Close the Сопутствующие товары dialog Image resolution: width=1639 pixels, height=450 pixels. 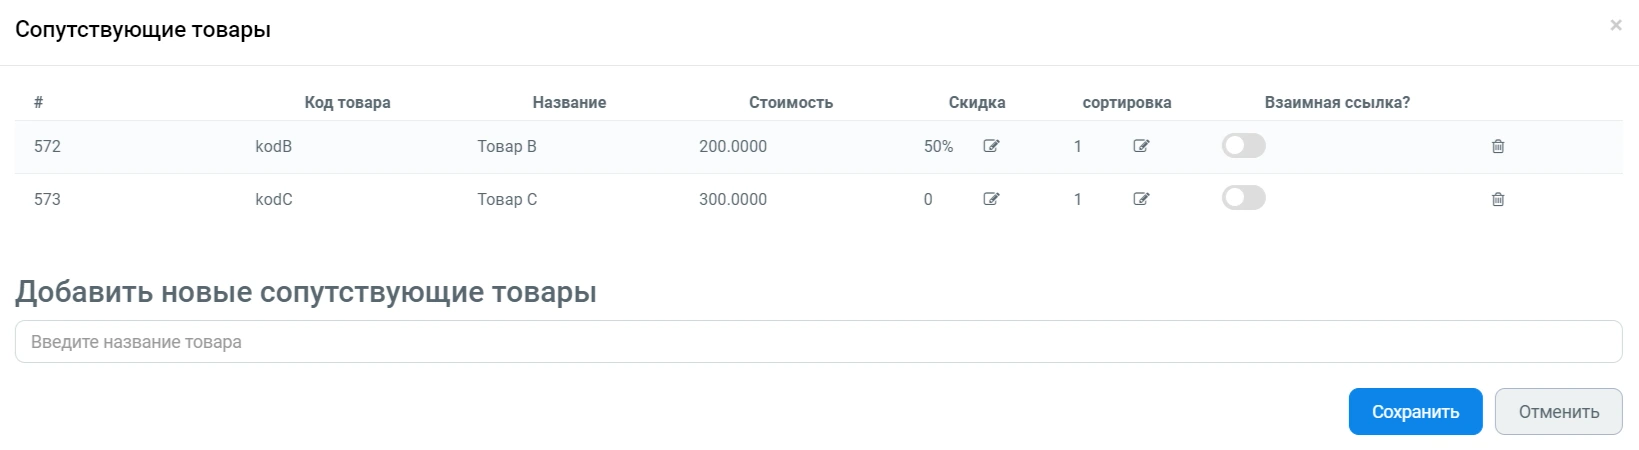pos(1616,25)
